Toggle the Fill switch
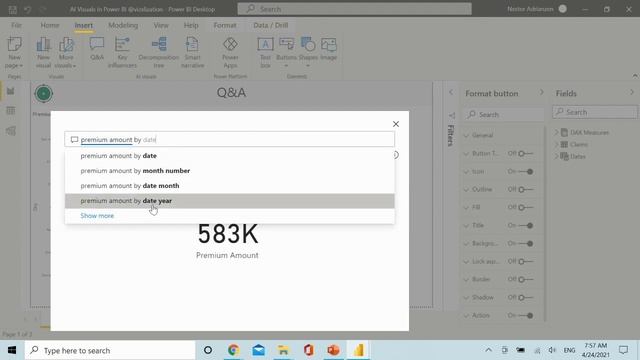Image resolution: width=640 pixels, height=360 pixels. (526, 207)
